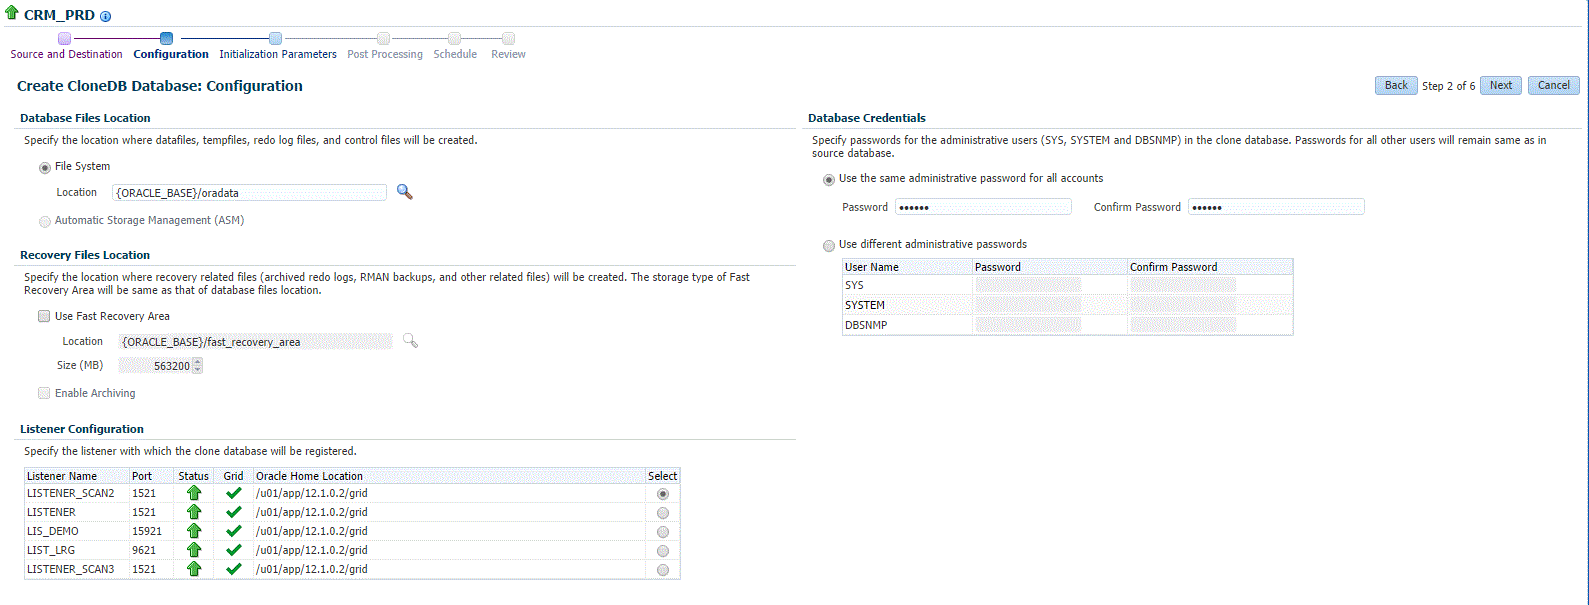
Task: Select the LISTENER_SCAN3 listener radio button
Action: (663, 570)
